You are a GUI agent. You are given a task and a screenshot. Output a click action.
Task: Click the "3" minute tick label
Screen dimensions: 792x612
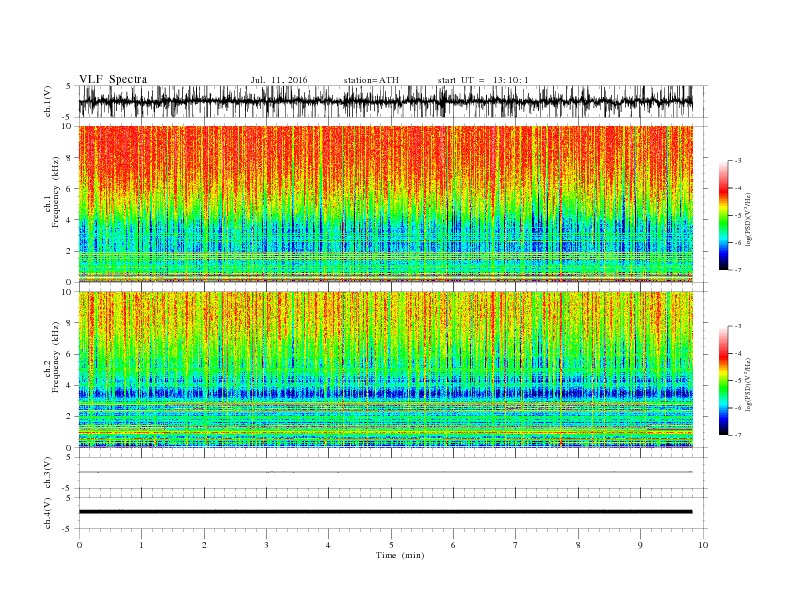[x=266, y=545]
